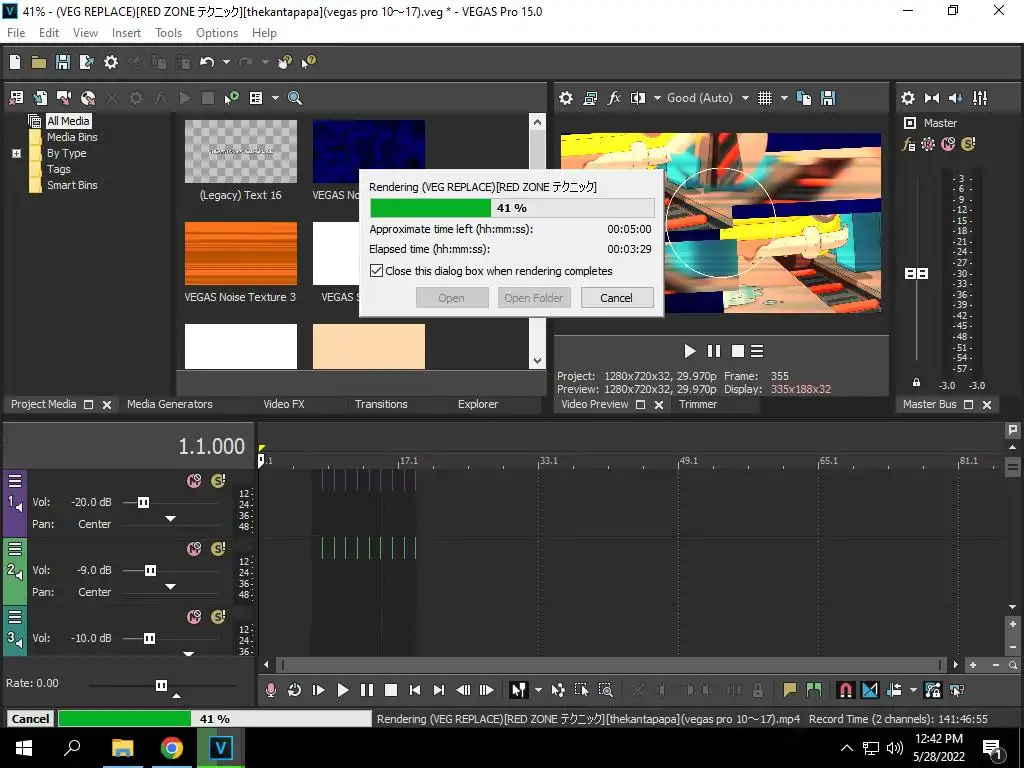This screenshot has width=1024, height=768.
Task: Open Project Media Views dropdown arrow
Action: click(x=275, y=98)
